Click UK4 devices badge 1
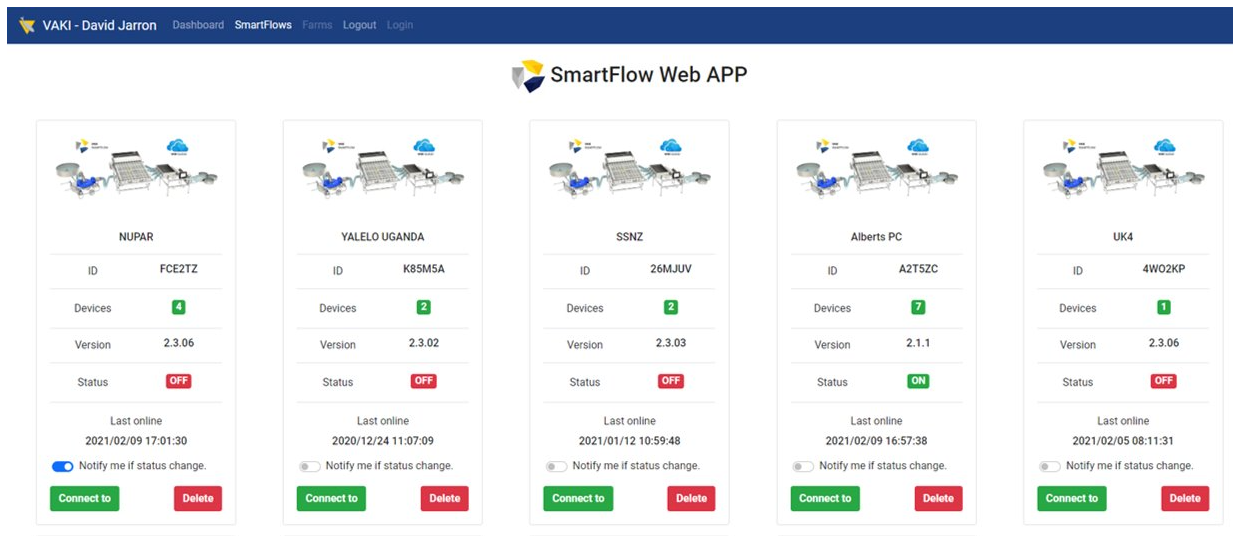The image size is (1243, 536). tap(1164, 307)
